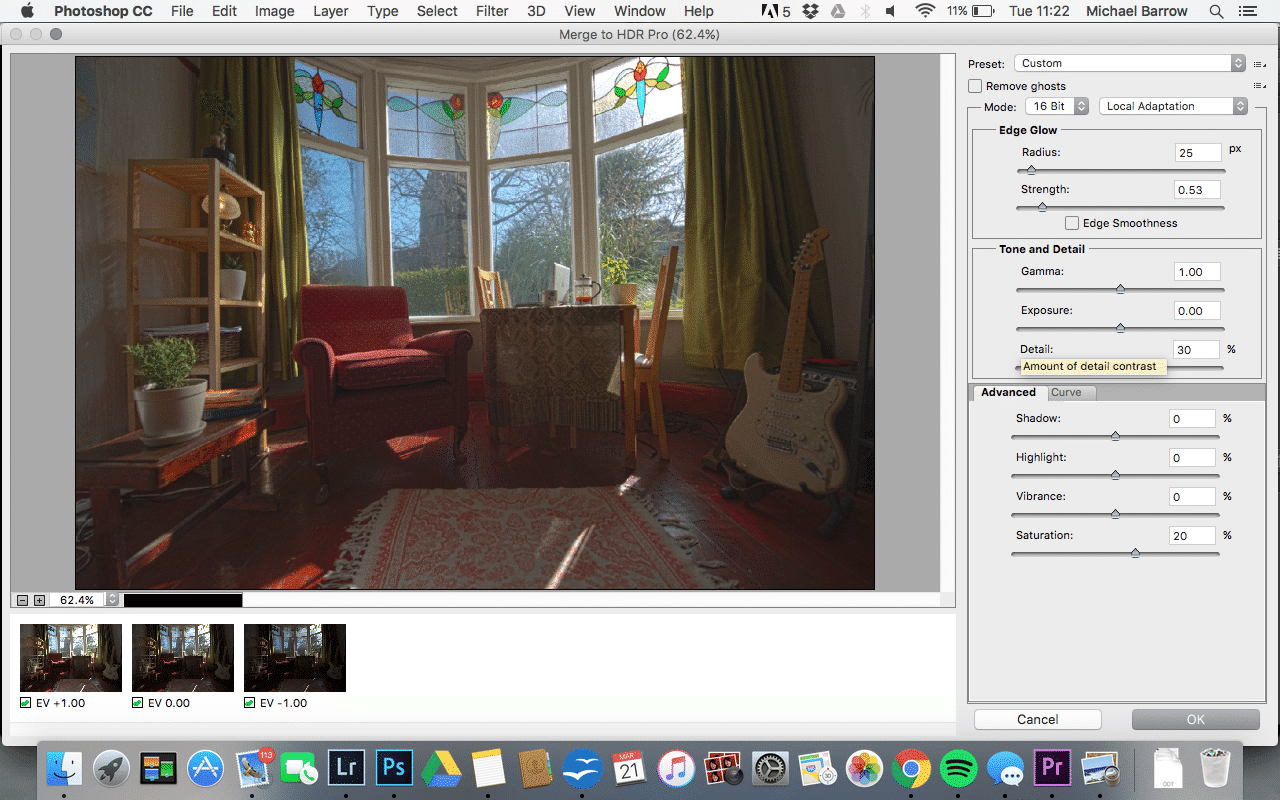The width and height of the screenshot is (1280, 800).
Task: Open the Window menu
Action: point(639,11)
